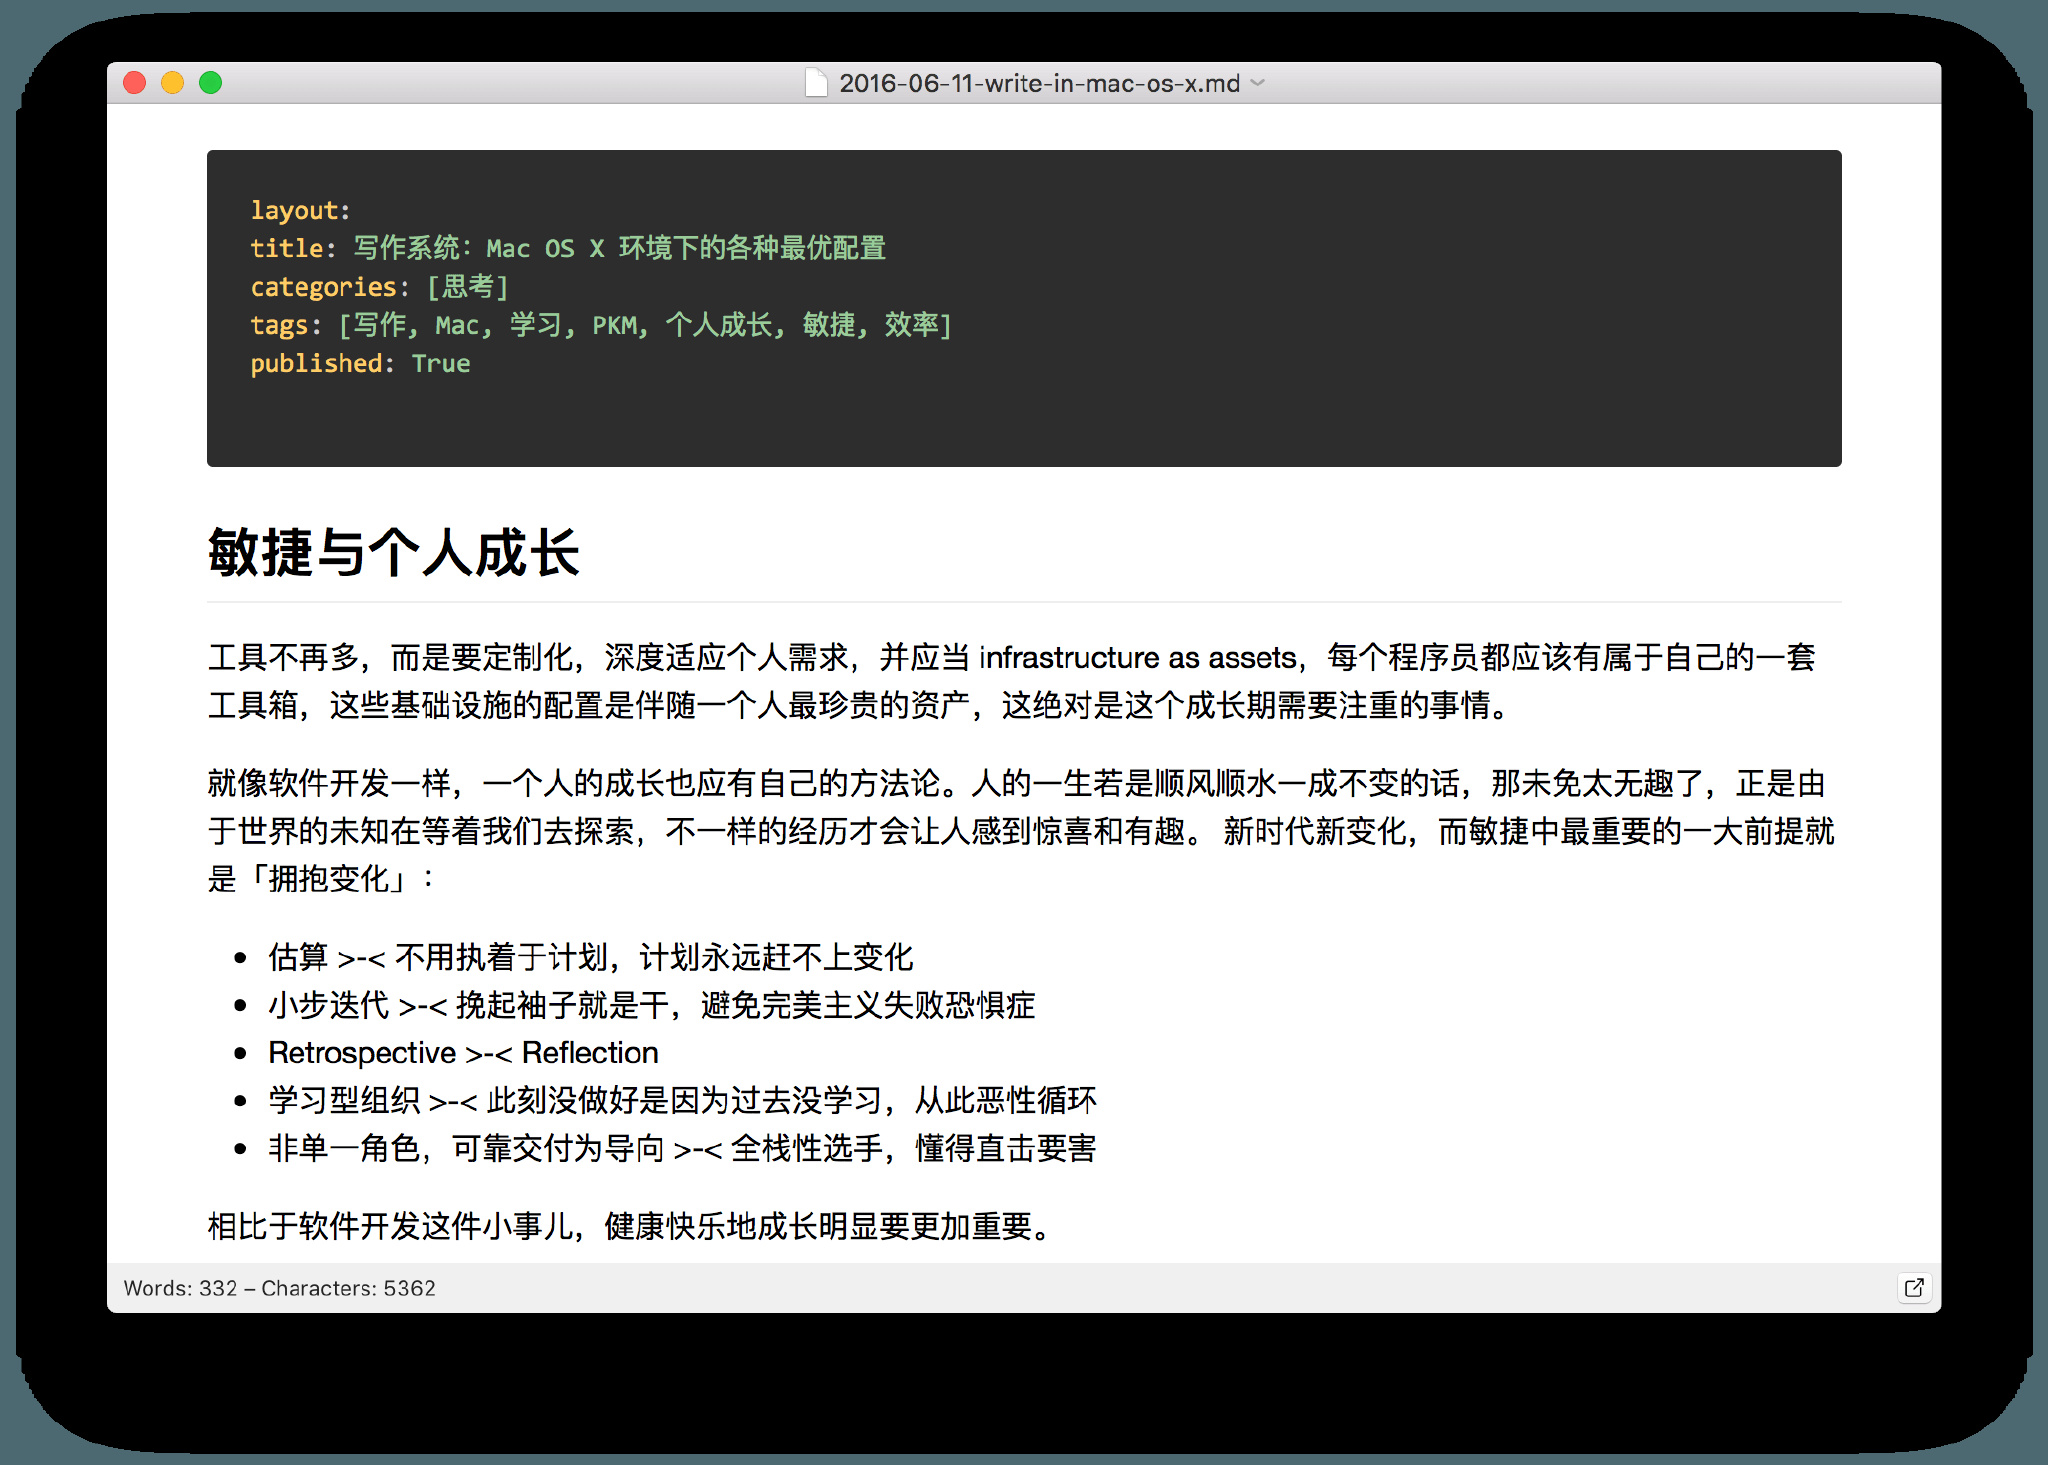The width and height of the screenshot is (2048, 1465).
Task: Click the last paragraph starting with 相比于软件开发
Action: coord(630,1226)
